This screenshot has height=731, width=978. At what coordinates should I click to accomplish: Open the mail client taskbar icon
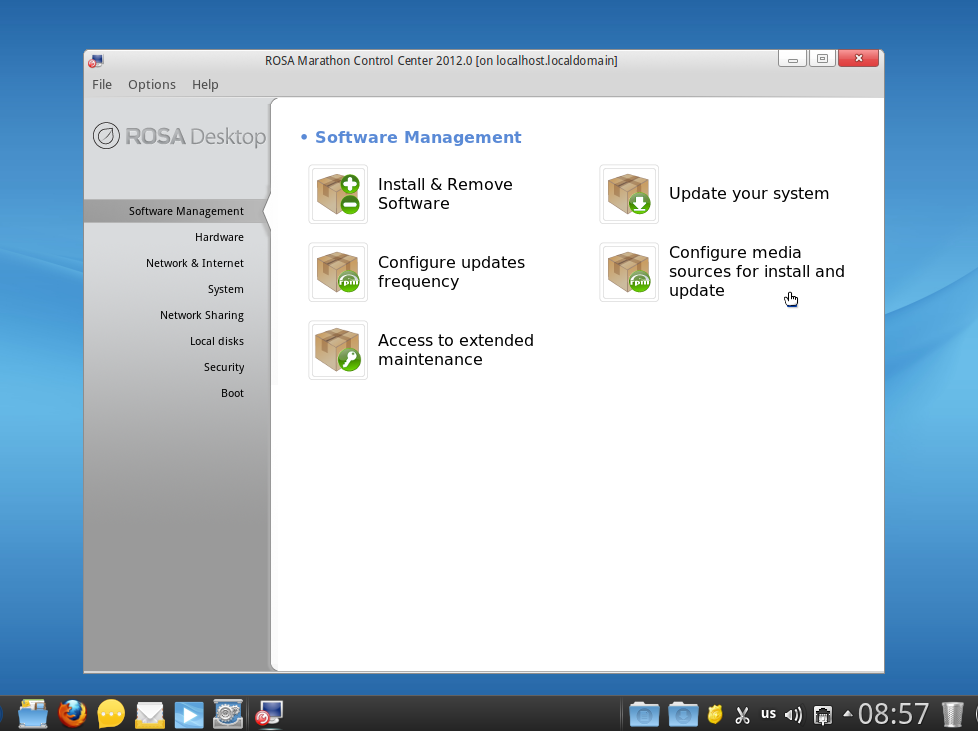(150, 715)
